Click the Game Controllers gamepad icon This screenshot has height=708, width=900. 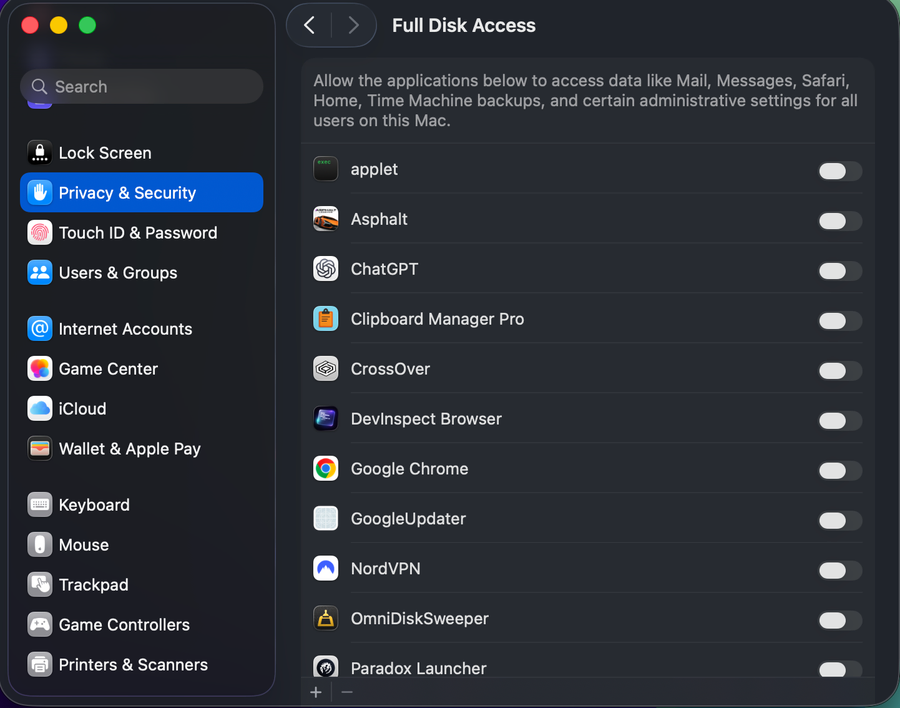coord(40,625)
